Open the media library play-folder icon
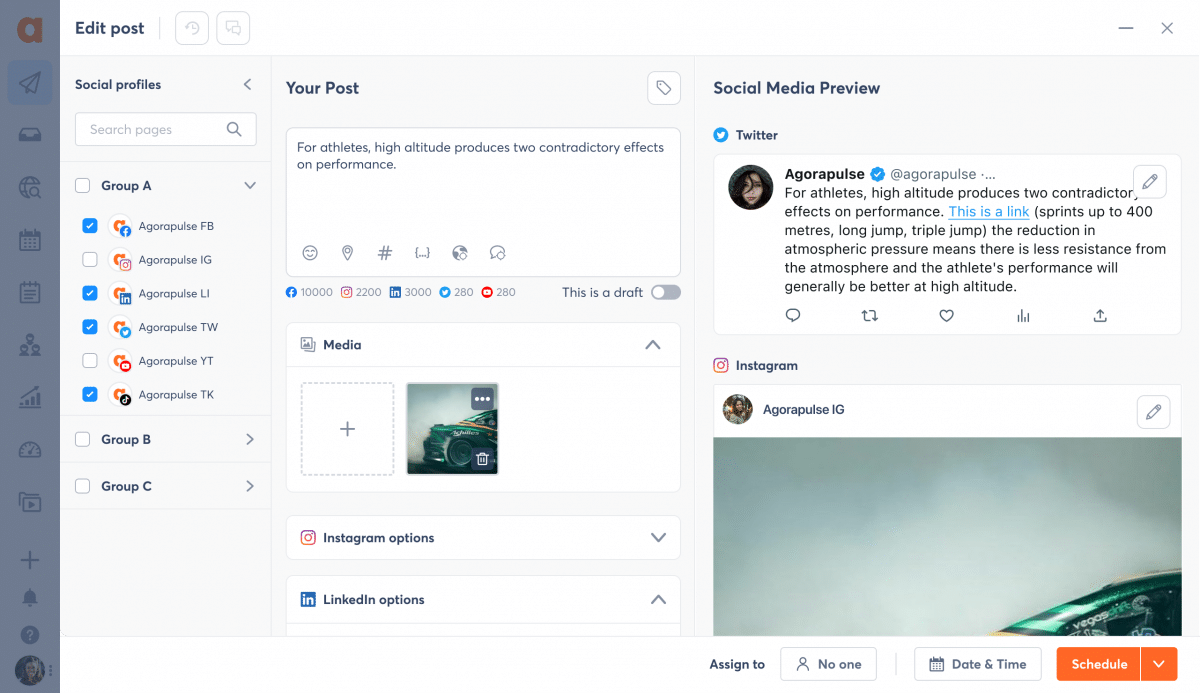The image size is (1200, 693). click(30, 503)
